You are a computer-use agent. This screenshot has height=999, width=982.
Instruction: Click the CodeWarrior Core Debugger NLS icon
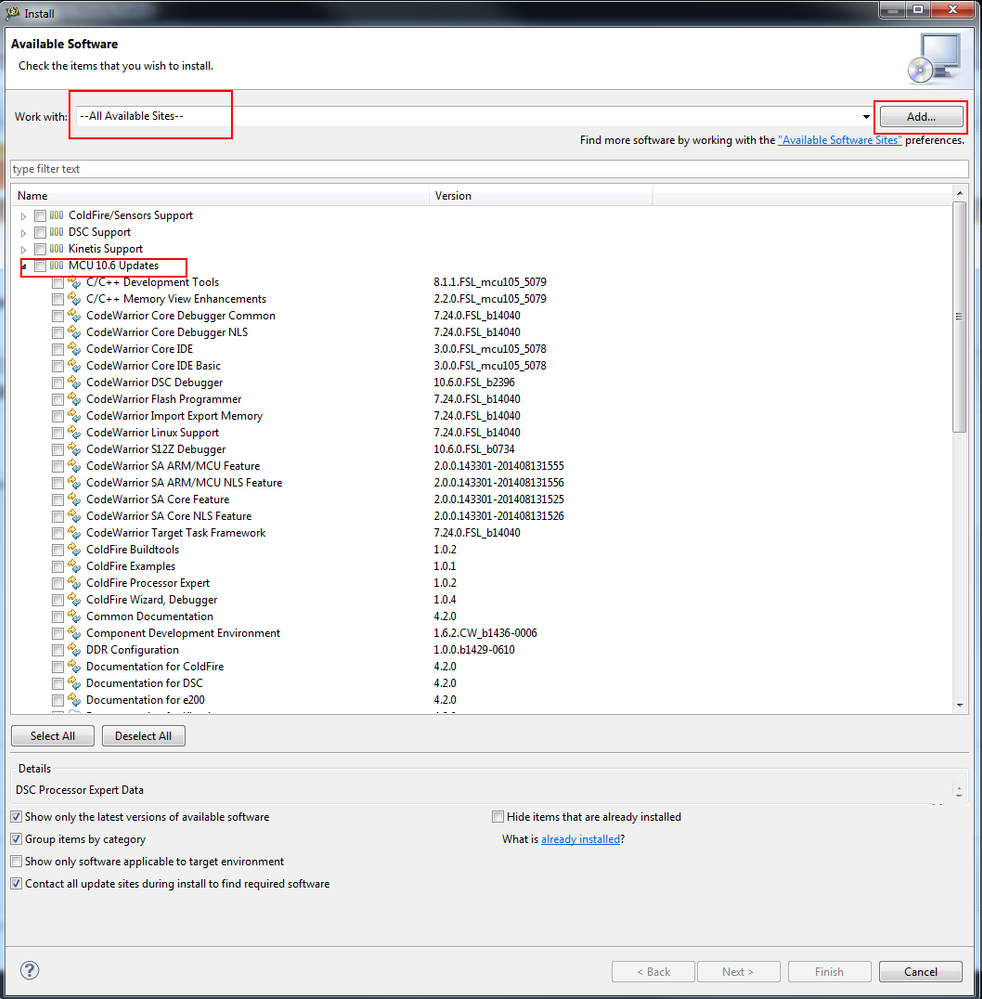(x=75, y=332)
